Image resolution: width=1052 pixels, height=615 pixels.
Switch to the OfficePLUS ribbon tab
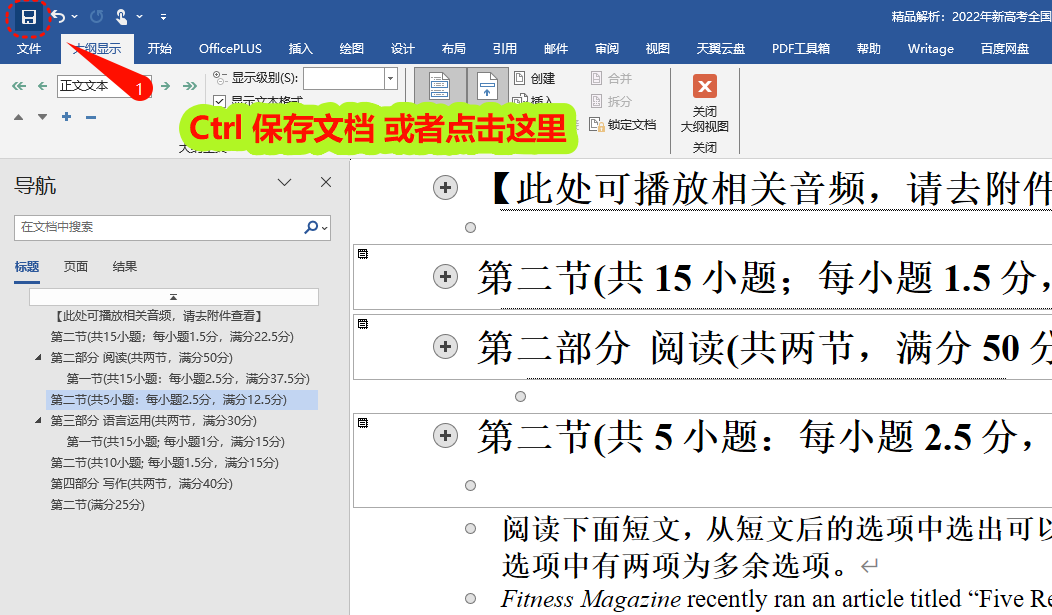click(x=230, y=48)
